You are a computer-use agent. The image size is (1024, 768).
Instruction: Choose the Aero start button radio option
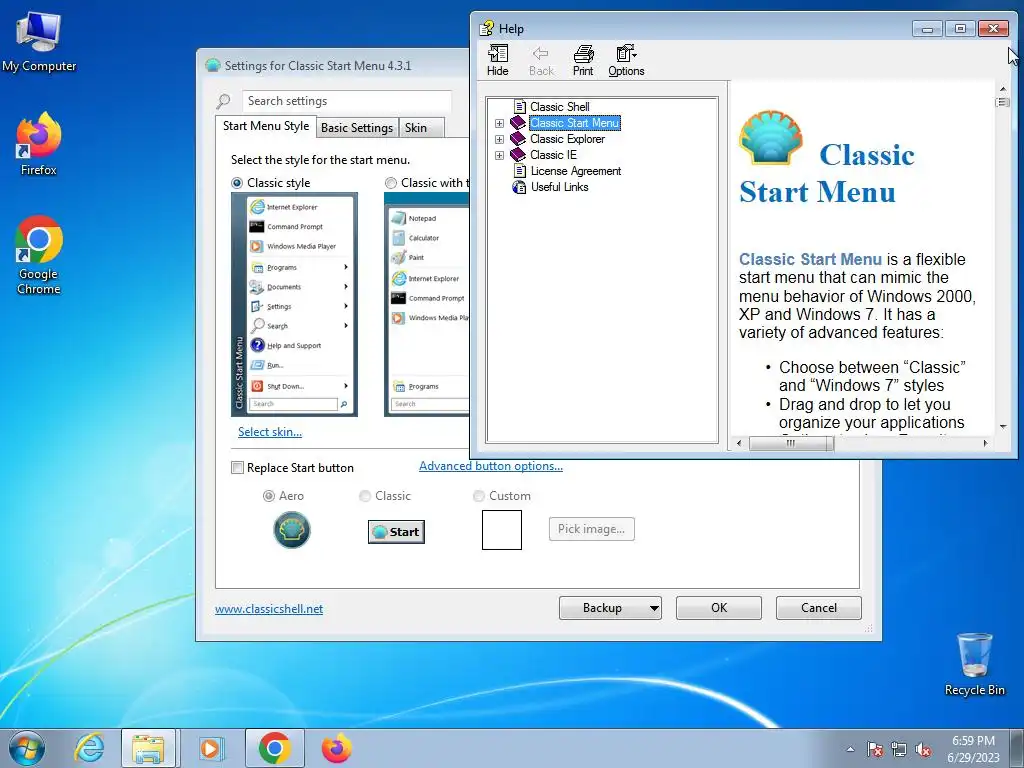tap(268, 496)
